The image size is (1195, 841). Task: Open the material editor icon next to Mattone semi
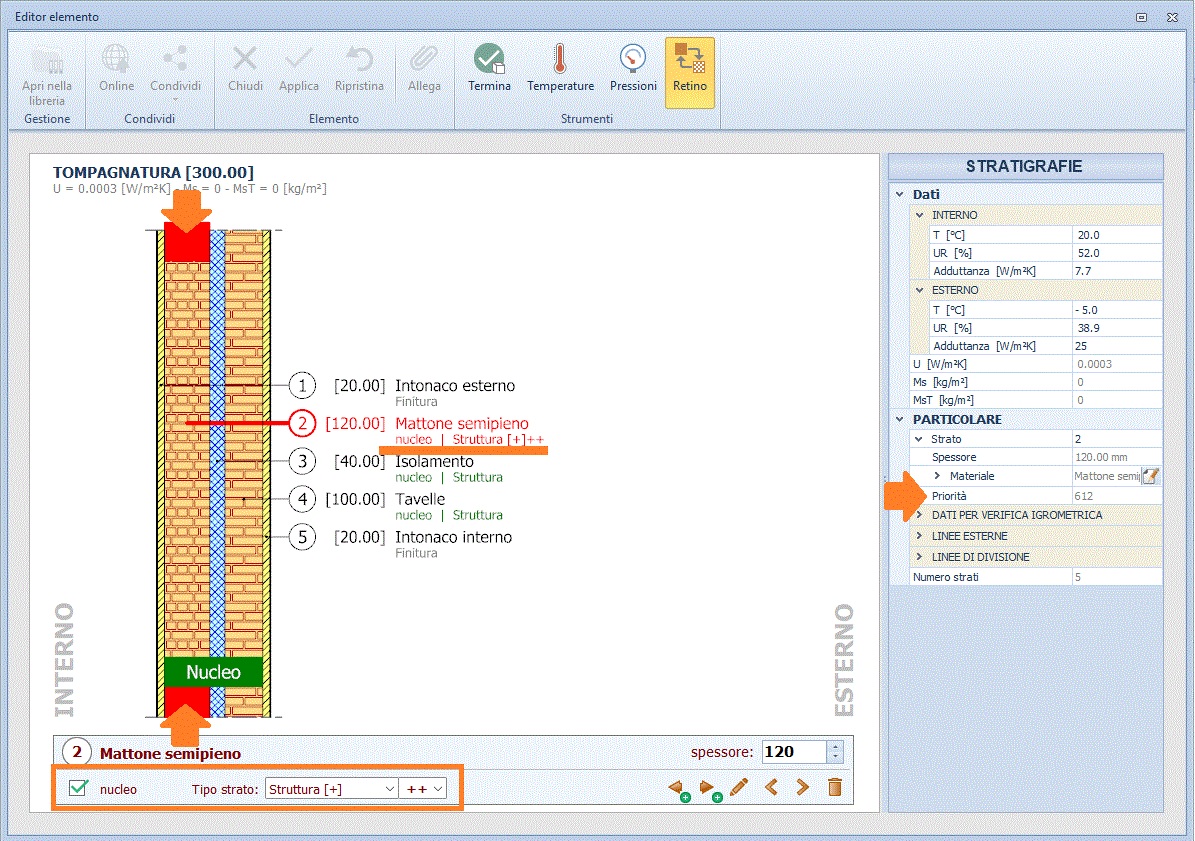click(1150, 476)
